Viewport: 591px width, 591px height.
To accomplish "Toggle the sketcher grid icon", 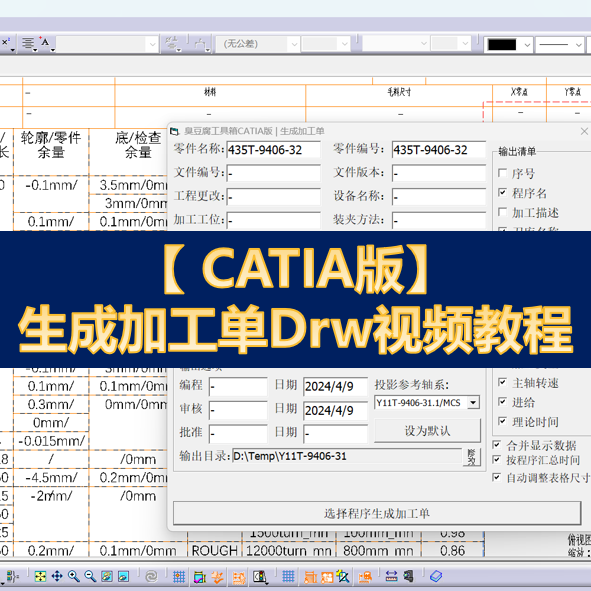I will 179,576.
